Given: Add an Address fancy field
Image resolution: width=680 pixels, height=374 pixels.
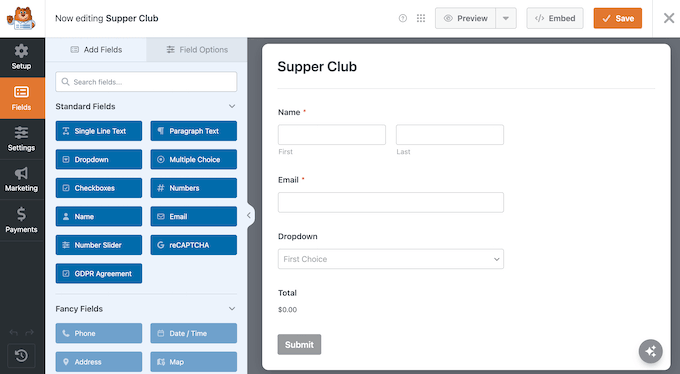Looking at the screenshot, I should click(99, 362).
